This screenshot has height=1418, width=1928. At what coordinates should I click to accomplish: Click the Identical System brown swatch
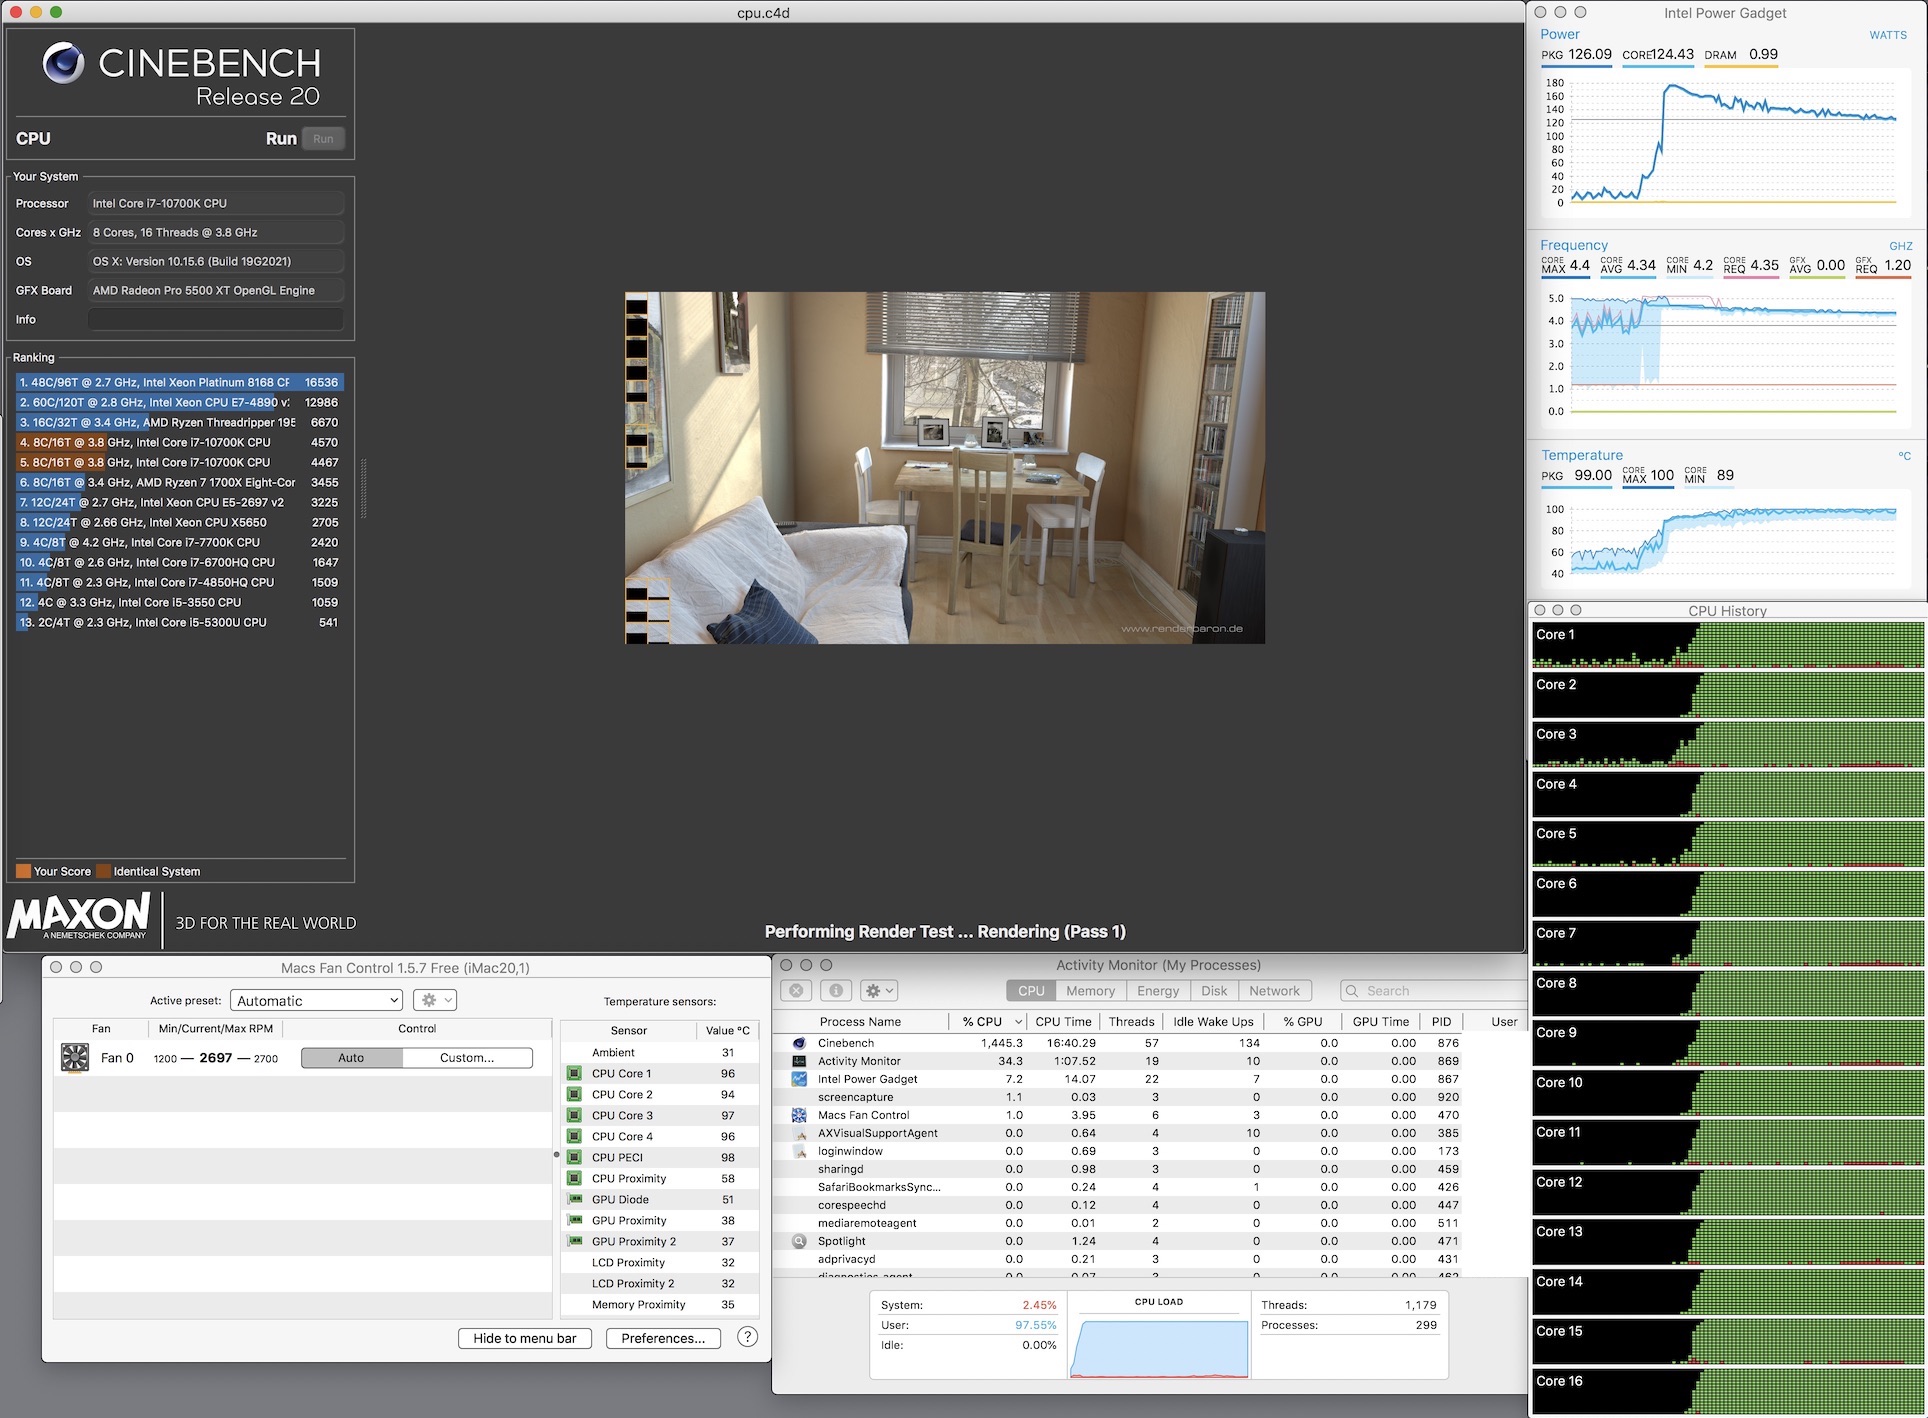103,871
